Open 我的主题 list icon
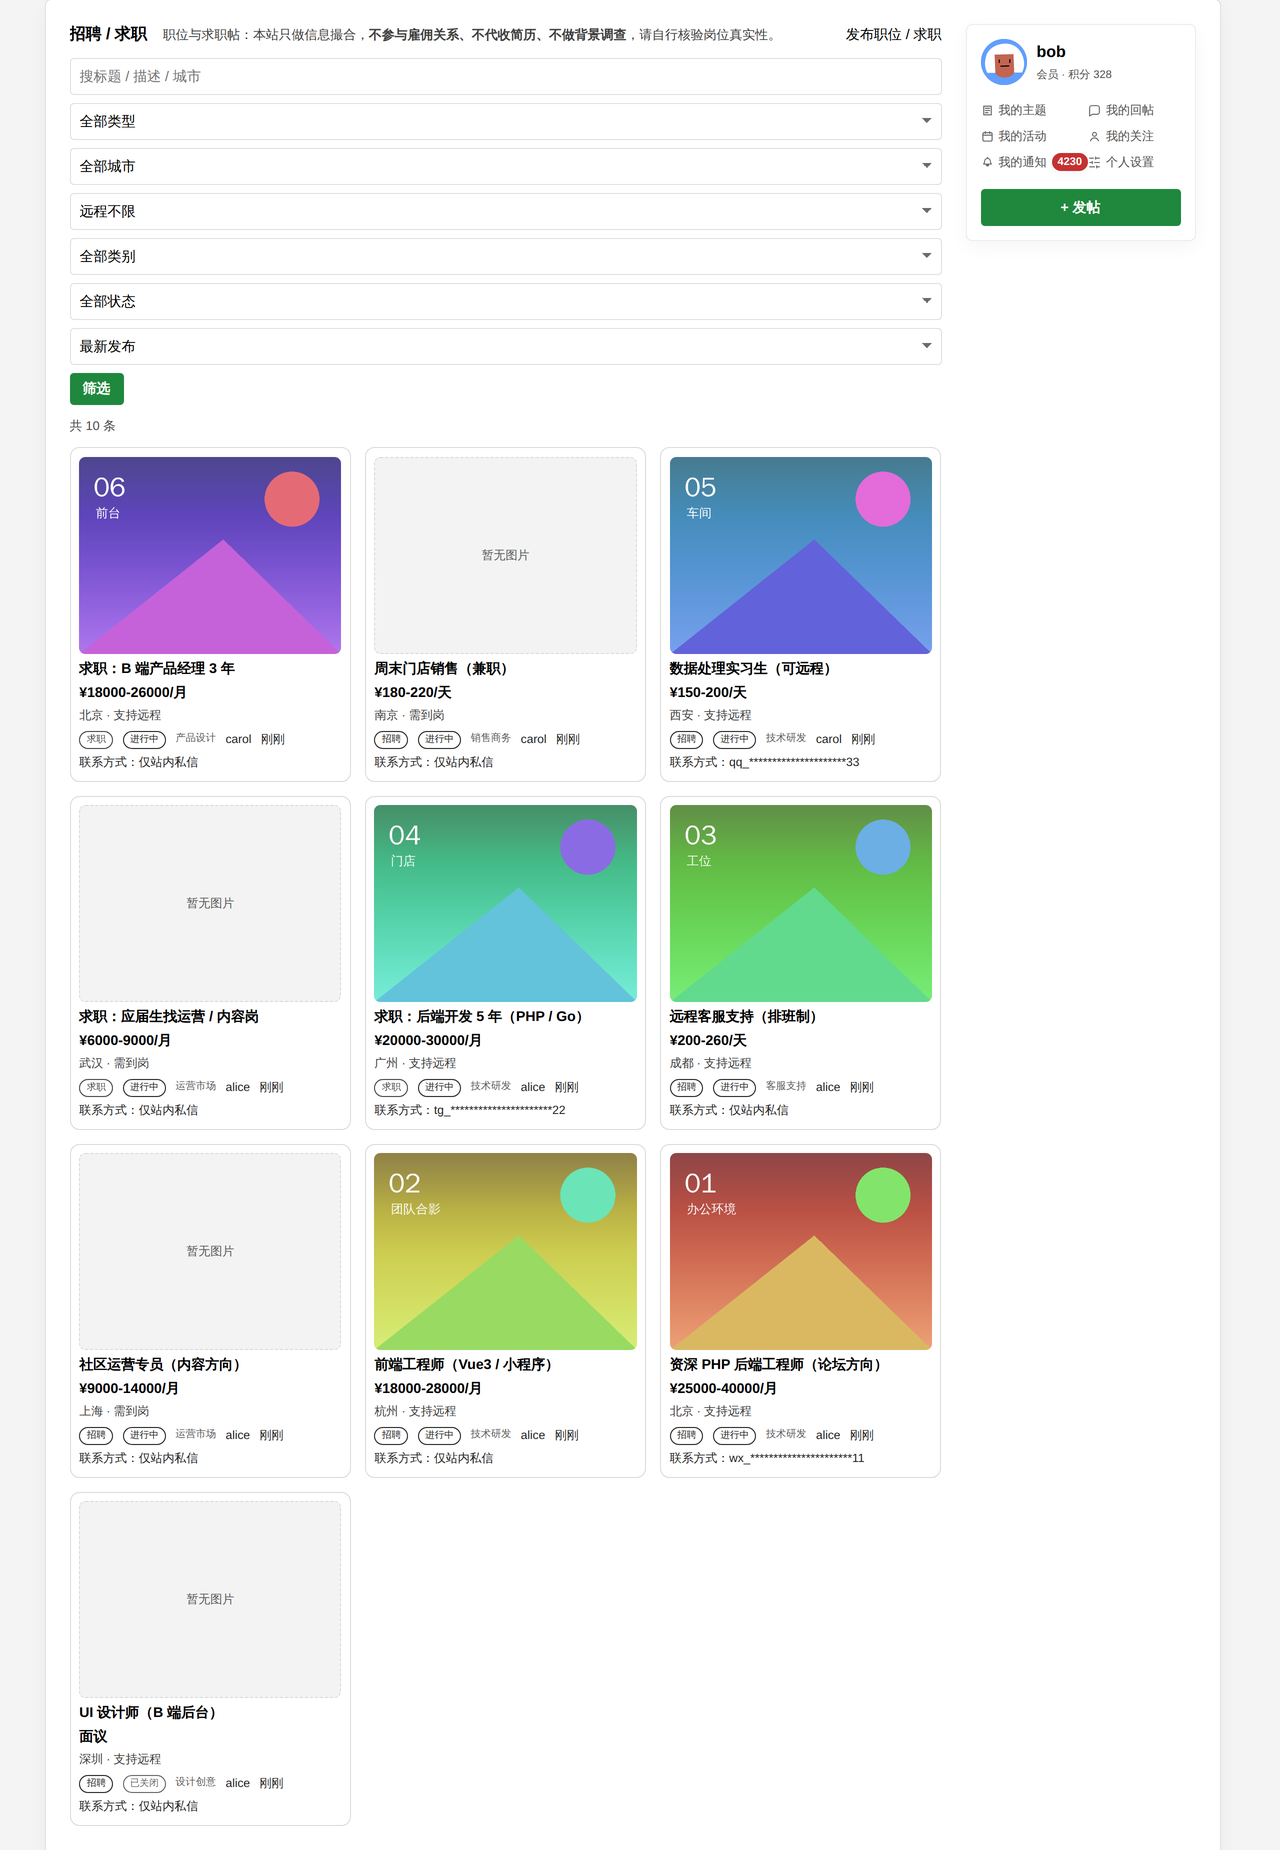Viewport: 1280px width, 1850px height. [x=987, y=111]
